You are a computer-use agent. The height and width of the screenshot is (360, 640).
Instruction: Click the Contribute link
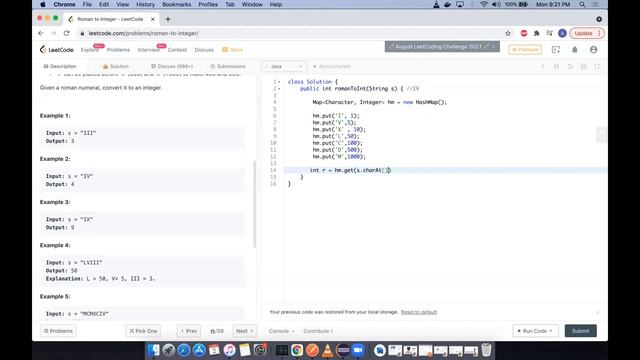coord(318,331)
